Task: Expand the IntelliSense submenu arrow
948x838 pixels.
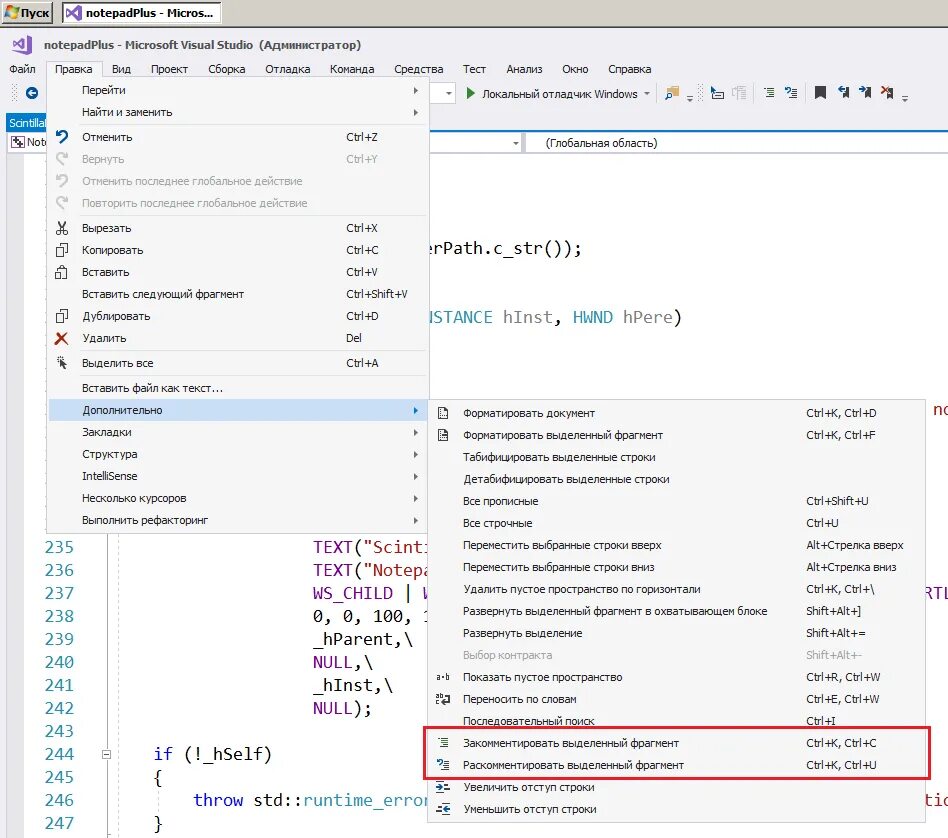Action: 415,476
